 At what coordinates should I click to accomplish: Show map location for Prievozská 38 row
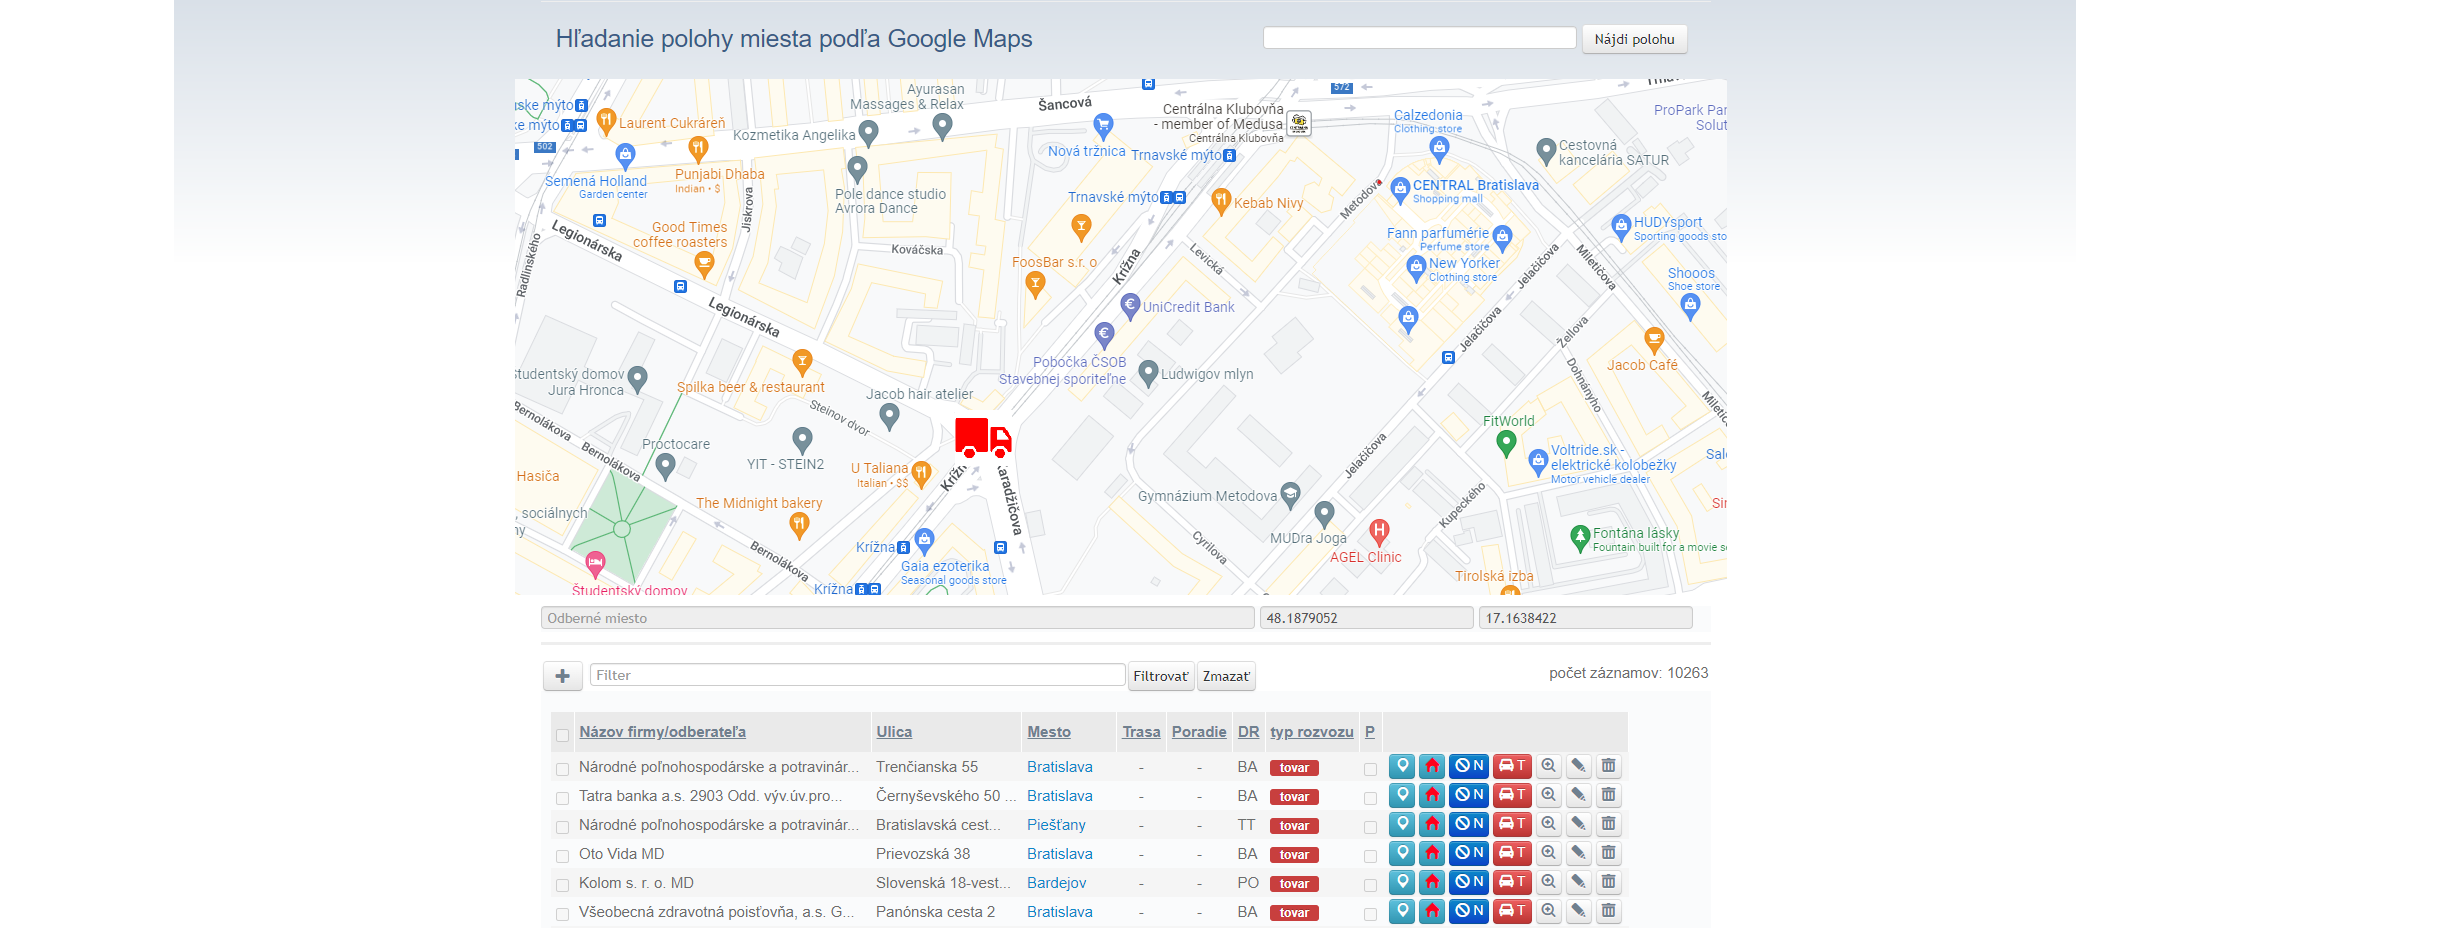coord(1402,853)
